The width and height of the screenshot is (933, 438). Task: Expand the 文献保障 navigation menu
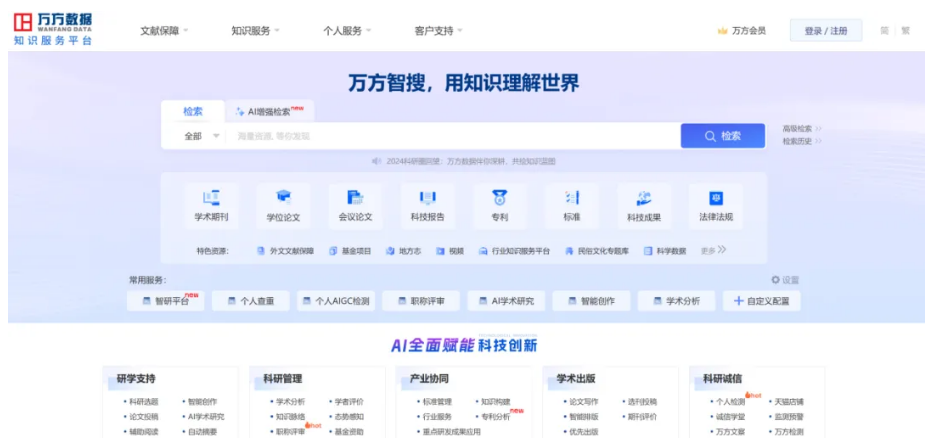pos(165,31)
